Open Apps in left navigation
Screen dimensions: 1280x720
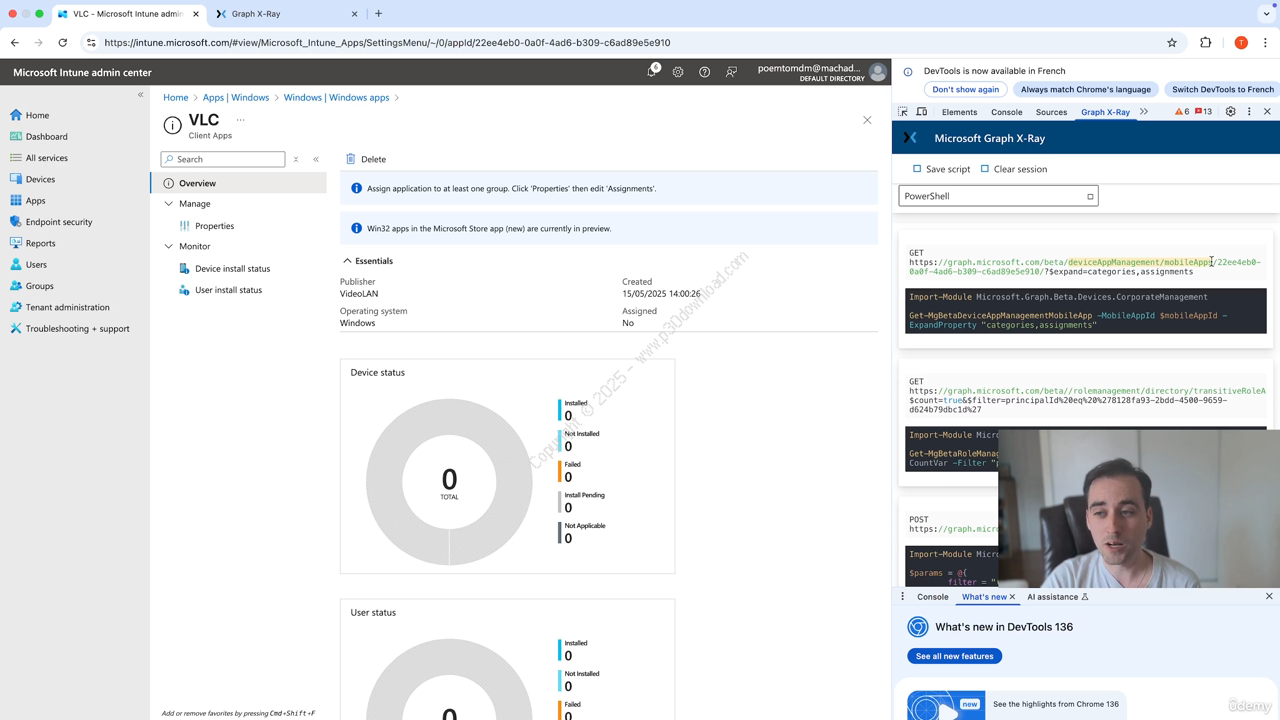point(35,200)
